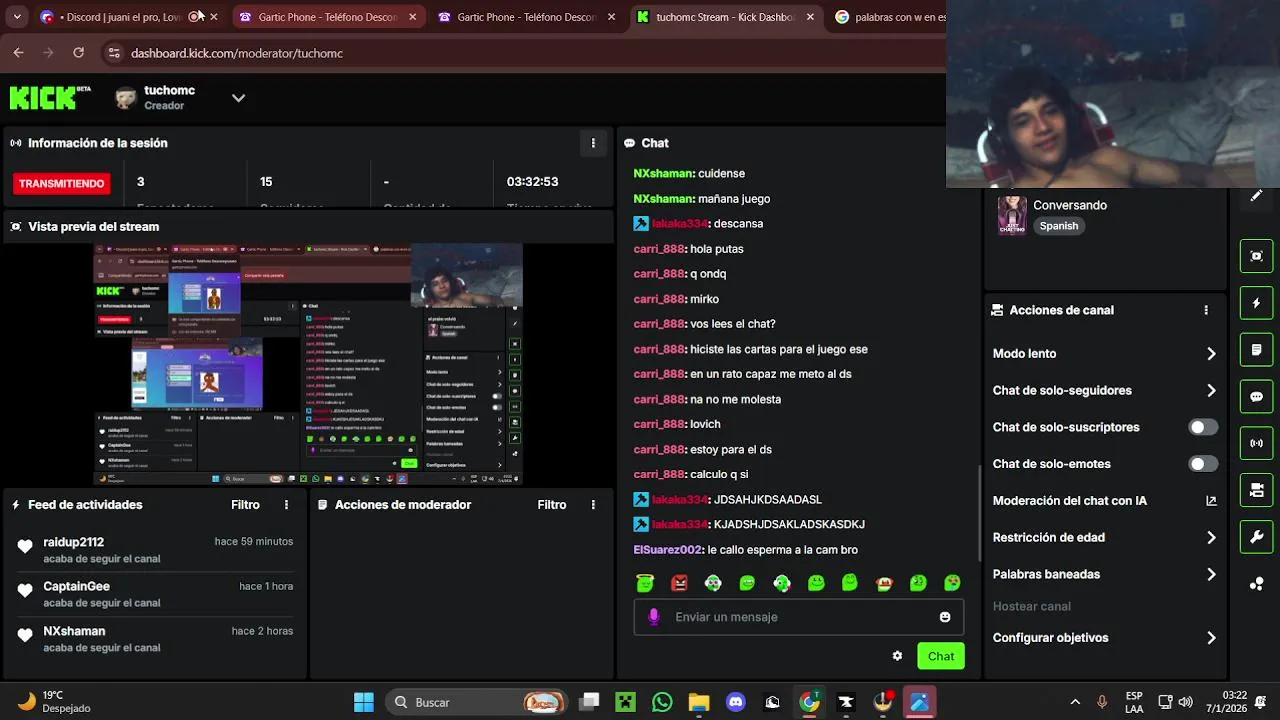This screenshot has height=720, width=1280.
Task: Select the heart-eyes drooling emote
Action: click(952, 583)
